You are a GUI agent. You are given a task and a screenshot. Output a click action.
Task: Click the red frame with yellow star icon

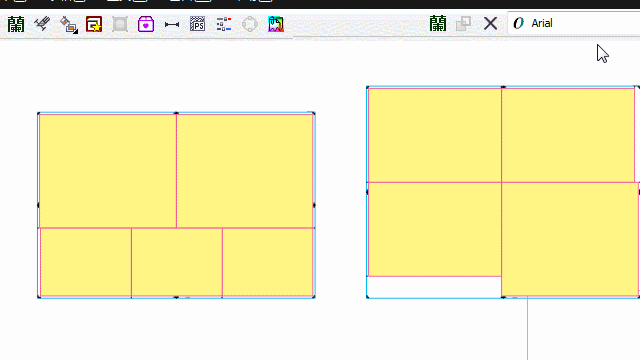coord(94,24)
